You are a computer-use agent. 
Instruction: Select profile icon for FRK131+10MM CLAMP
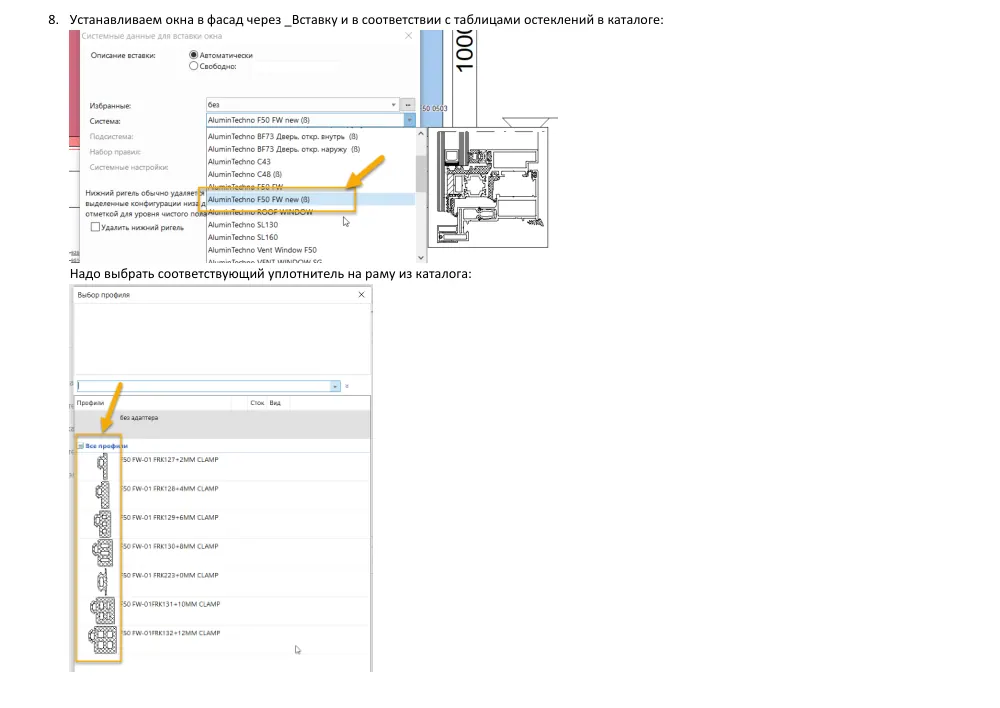(103, 610)
